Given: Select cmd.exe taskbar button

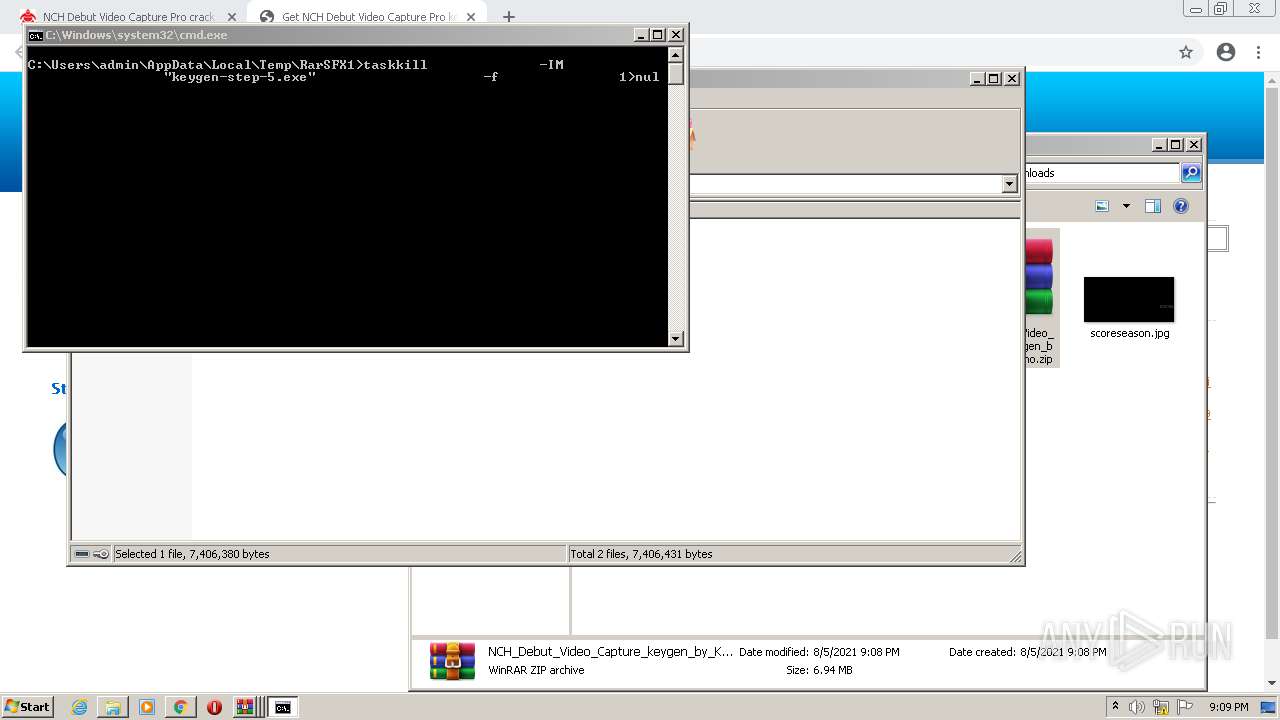Looking at the screenshot, I should pos(283,707).
